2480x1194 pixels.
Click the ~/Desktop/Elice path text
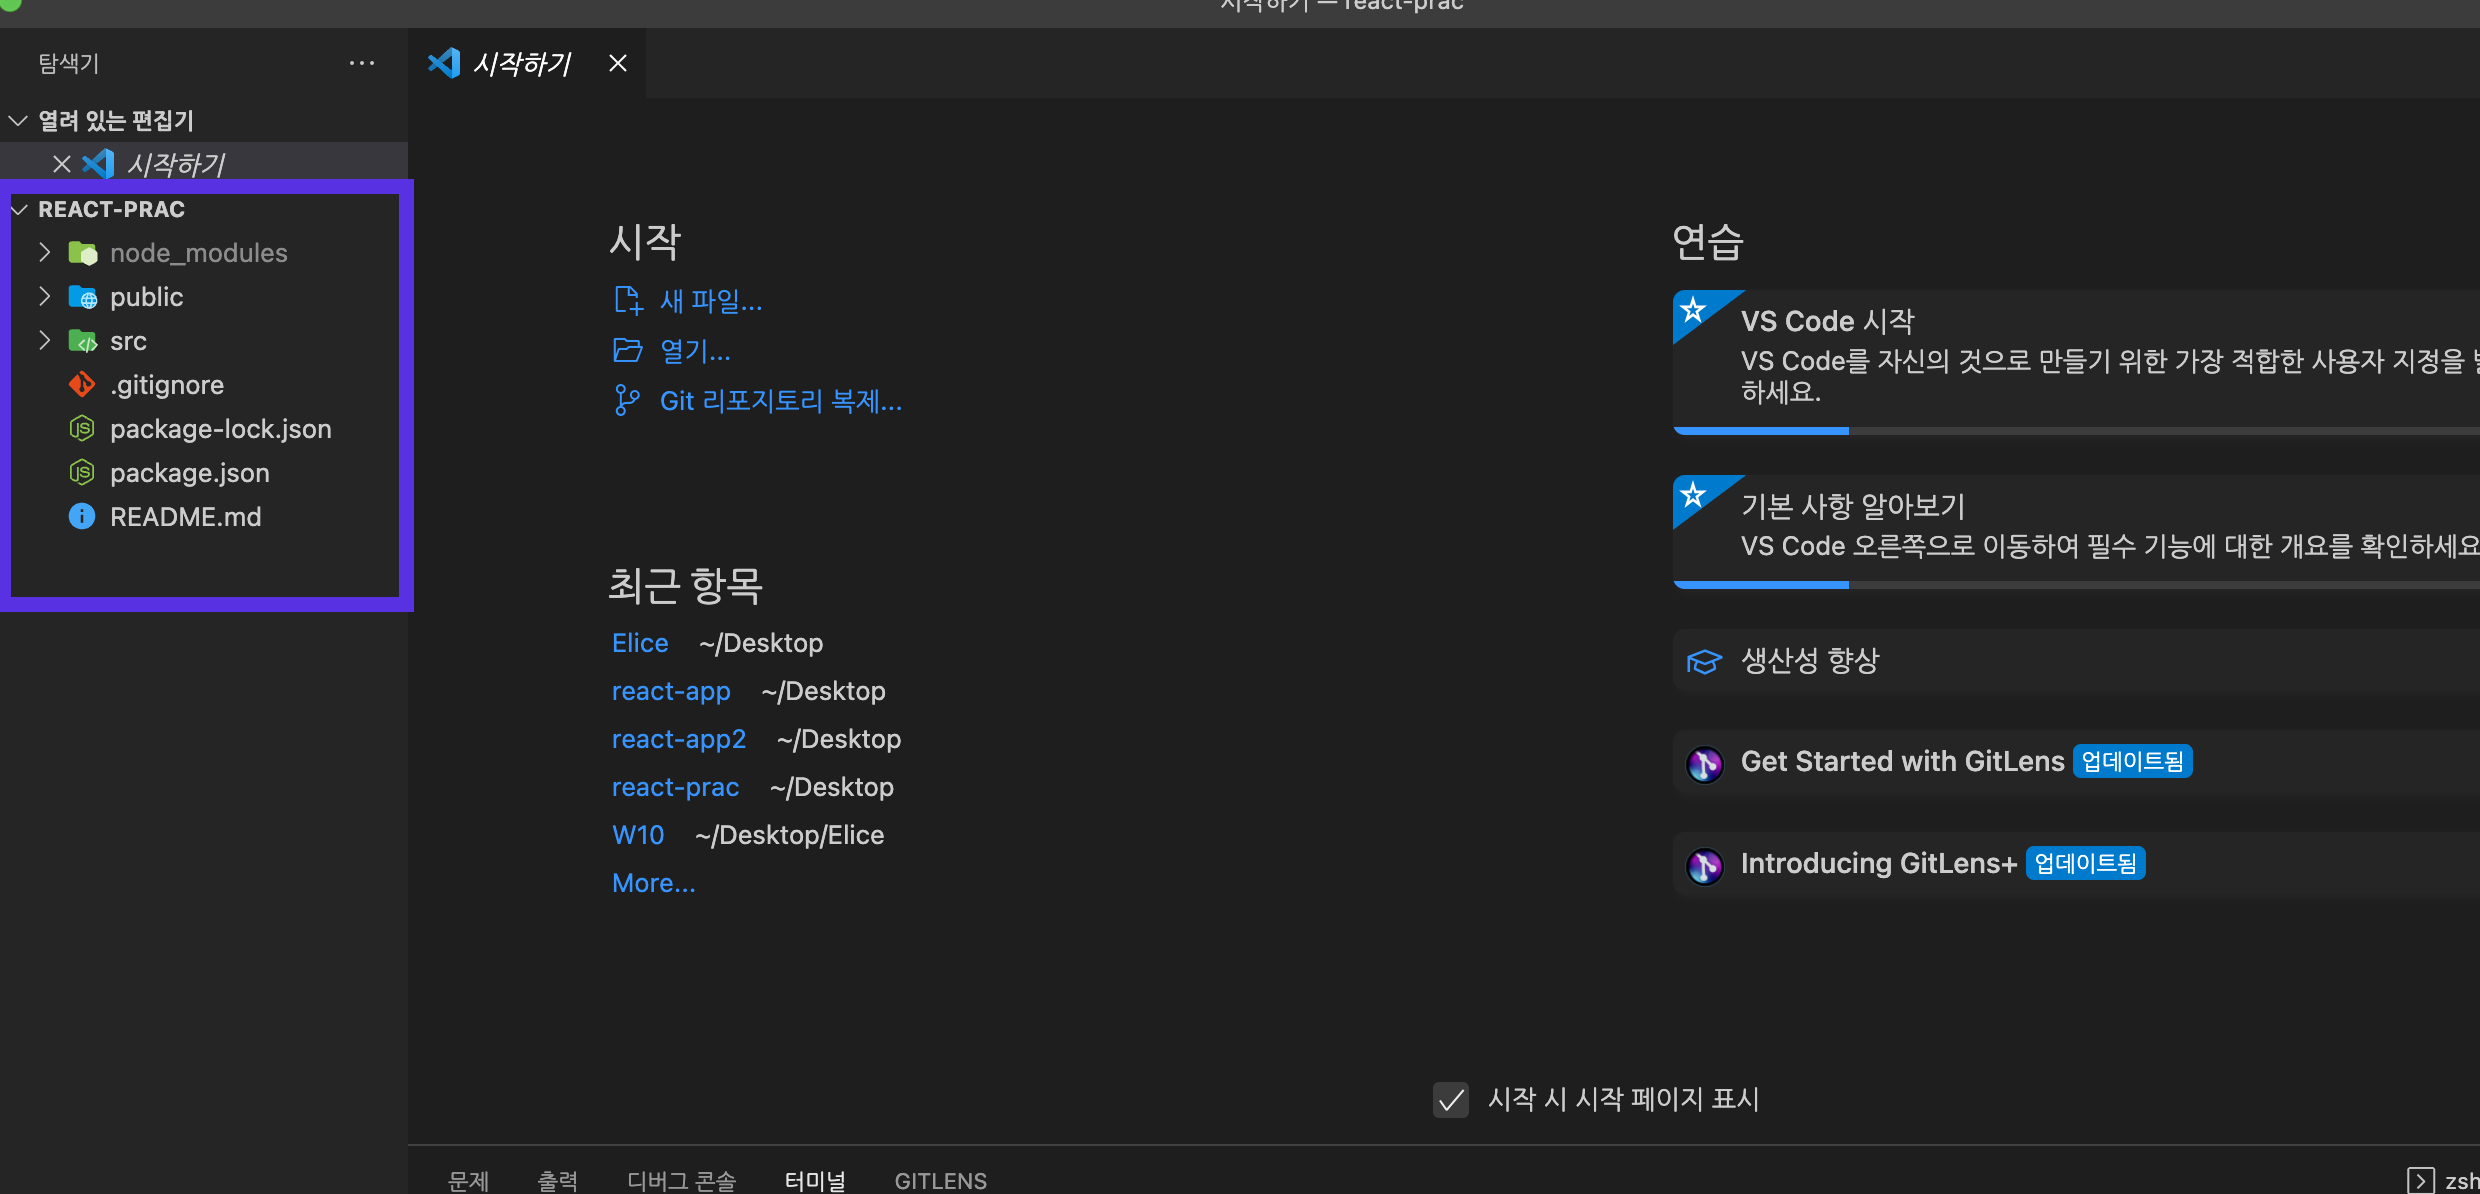pos(789,835)
